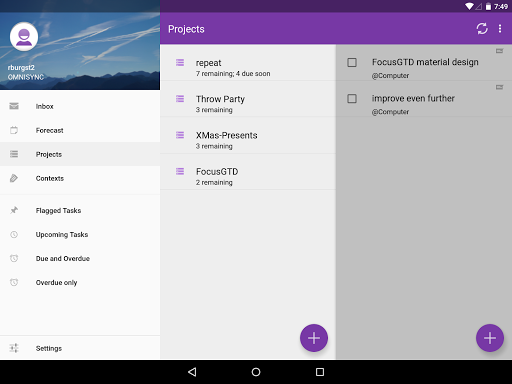Tap the Android back navigation button
Viewport: 512px width, 384px height.
point(192,372)
